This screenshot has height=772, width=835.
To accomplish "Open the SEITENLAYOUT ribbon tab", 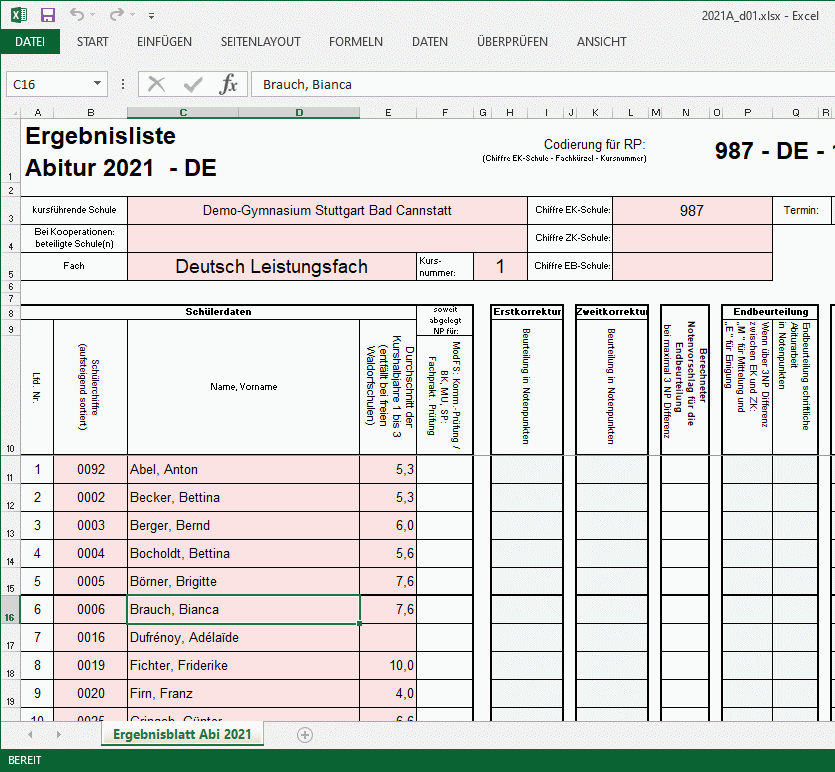I will (x=260, y=42).
